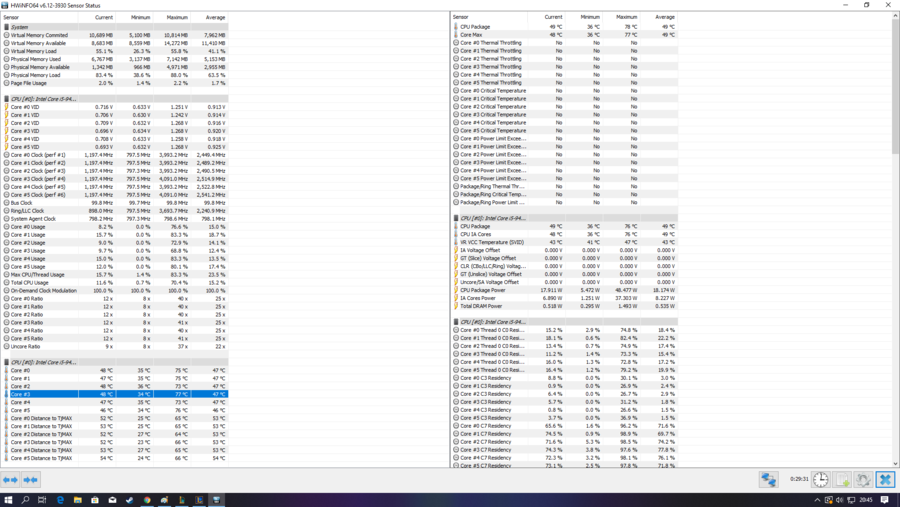The height and width of the screenshot is (507, 900).
Task: Select the VR VCC Temperature (SVID) row
Action: 565,242
